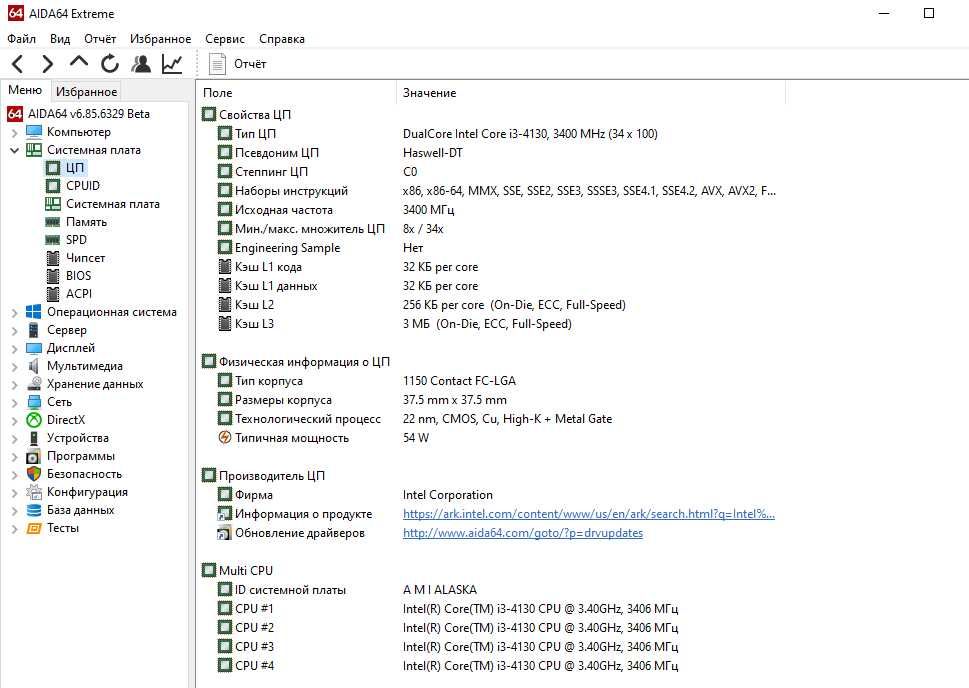Screen dimensions: 969x688
Task: Open the aida64.com driver updates link
Action: [x=523, y=533]
